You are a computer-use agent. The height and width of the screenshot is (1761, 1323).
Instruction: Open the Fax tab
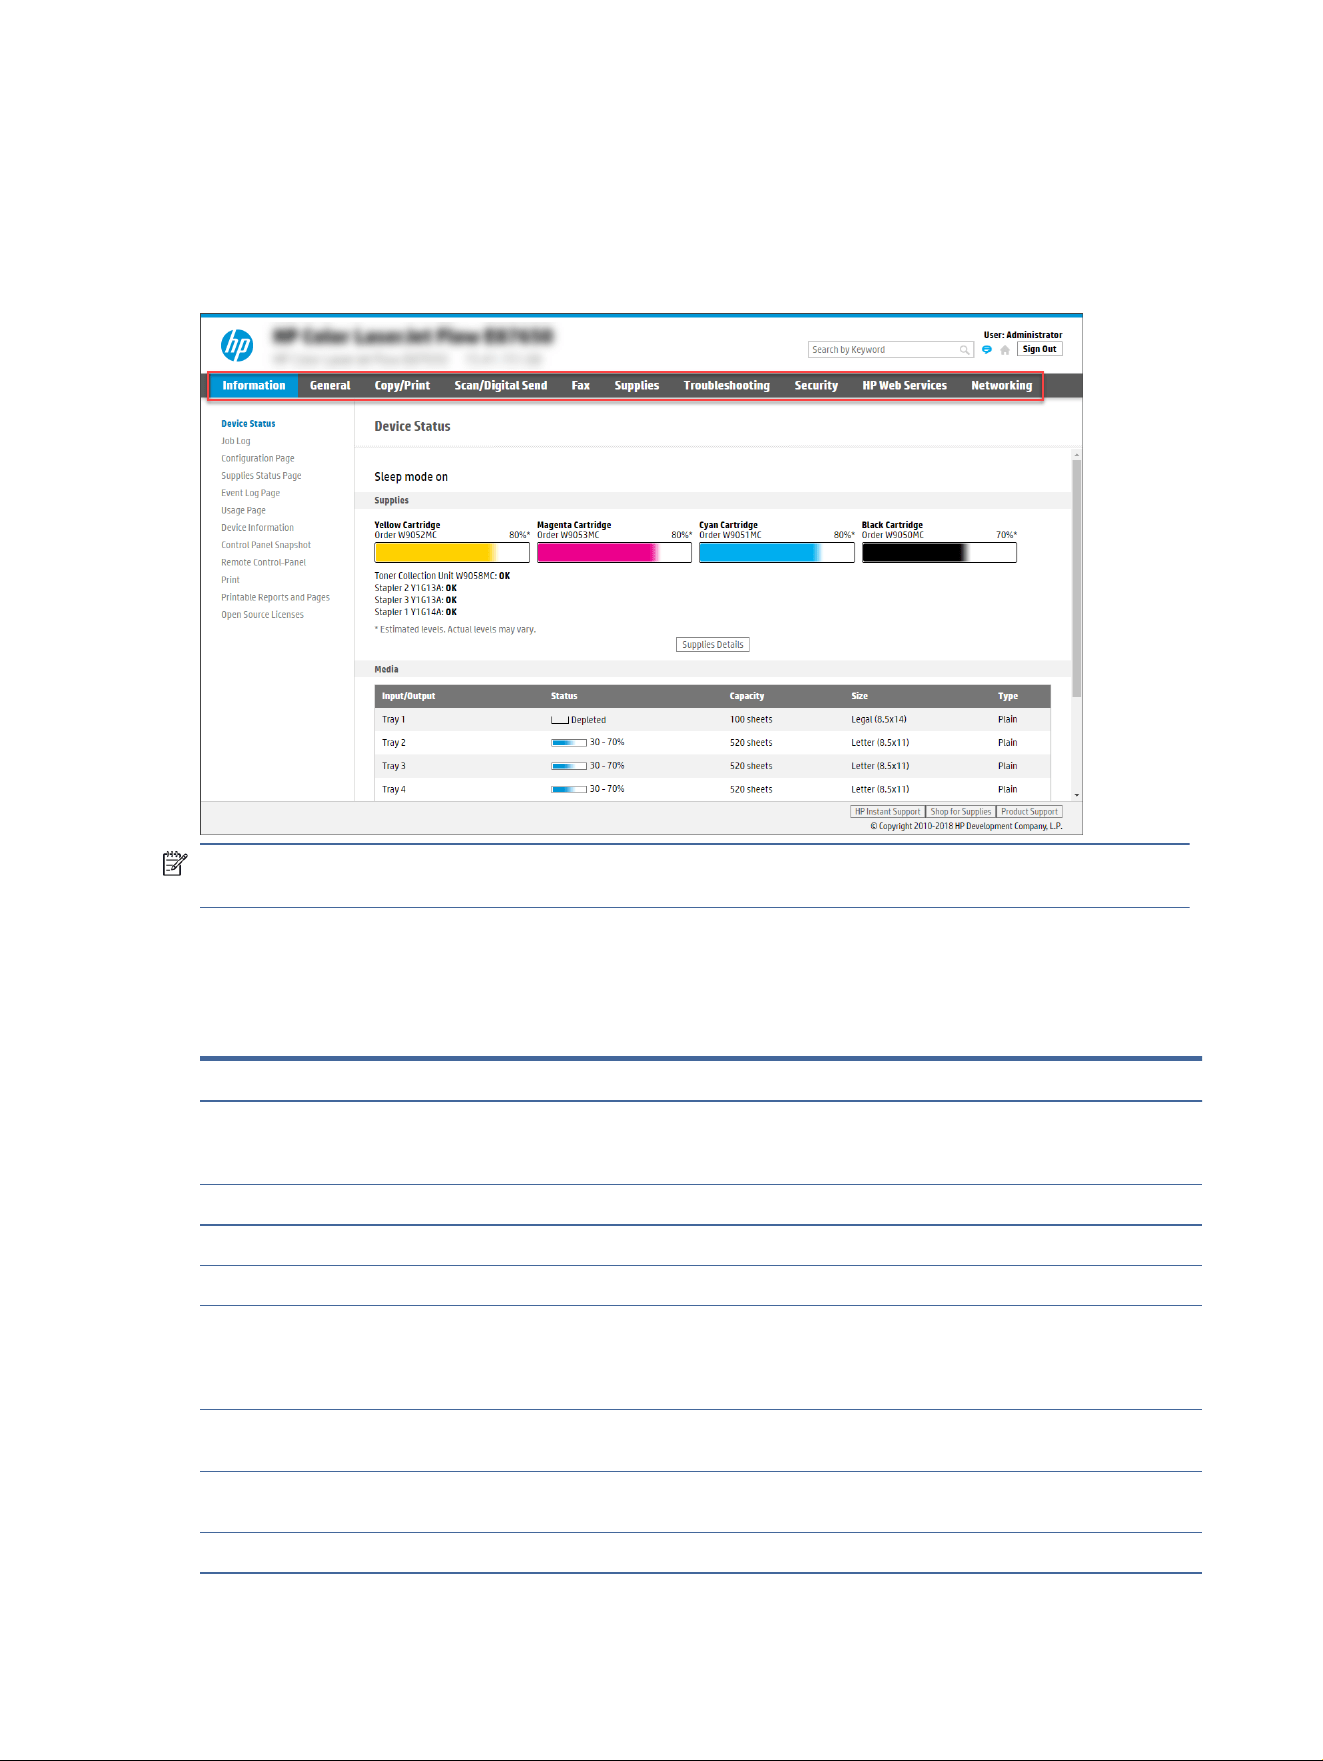click(x=581, y=386)
